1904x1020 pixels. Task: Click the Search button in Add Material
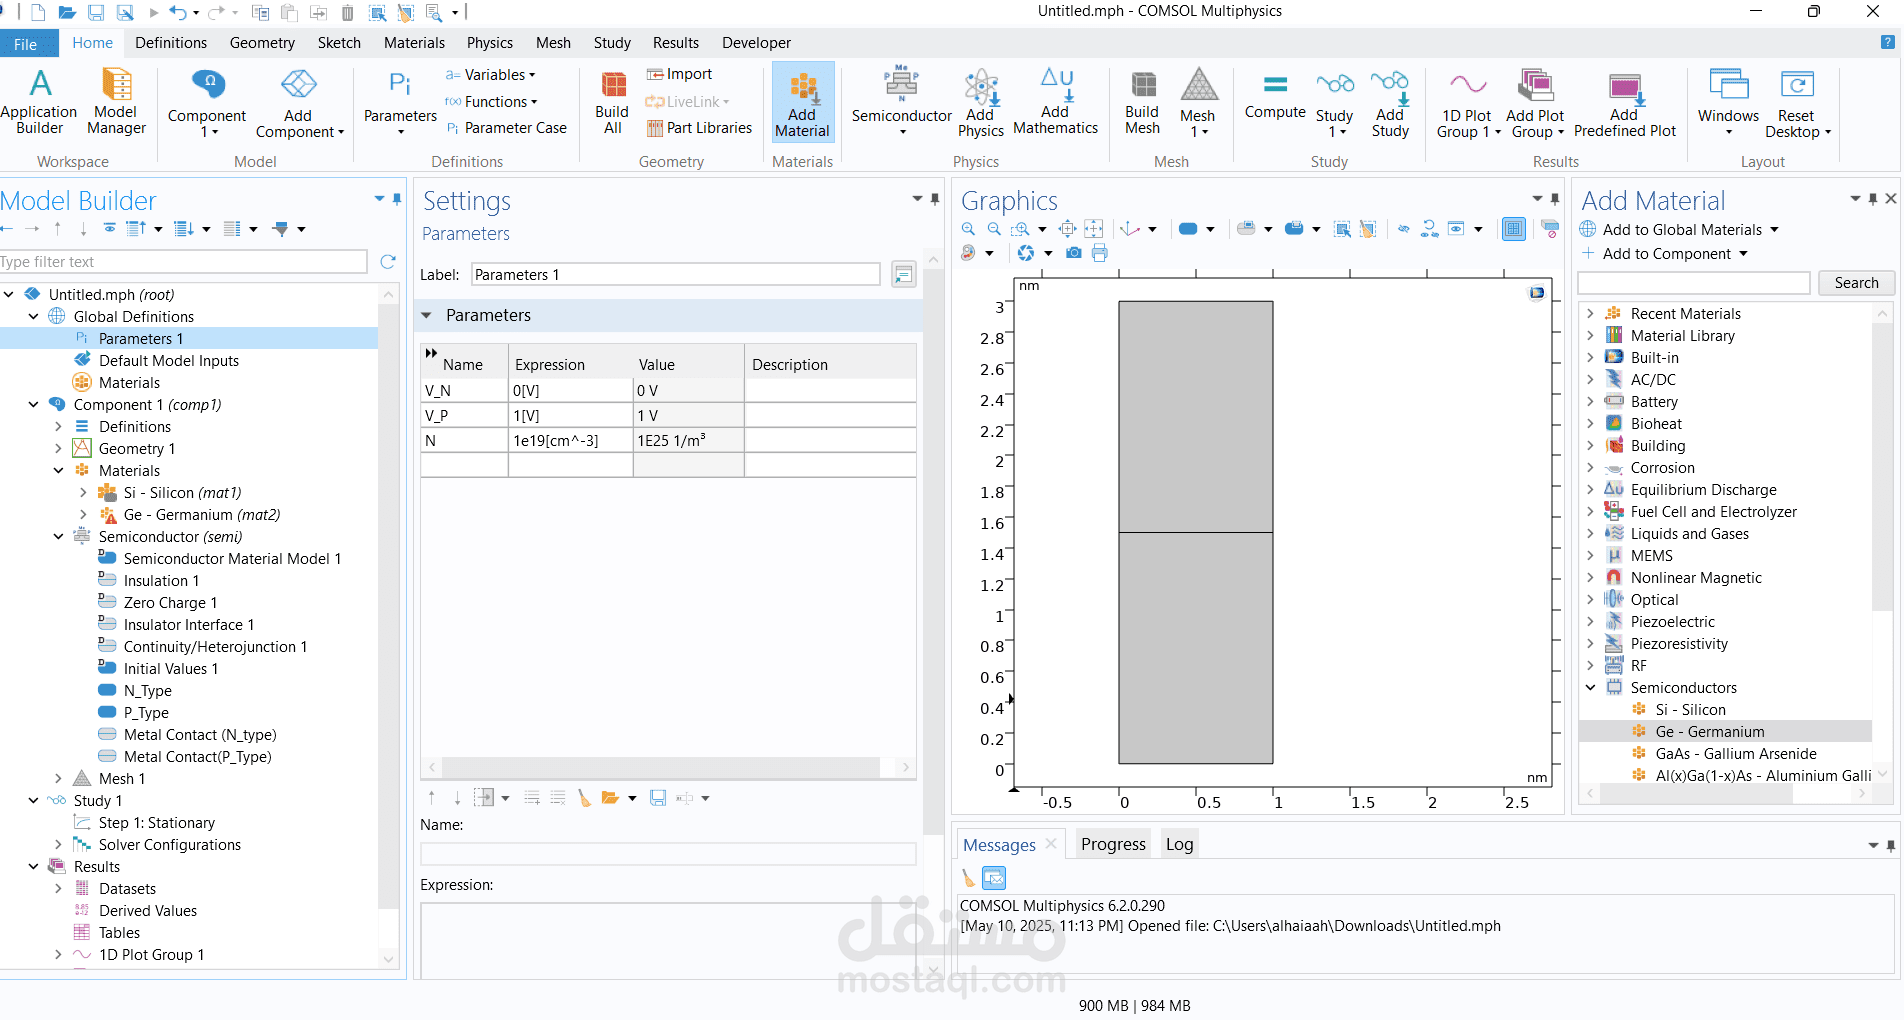coord(1856,283)
